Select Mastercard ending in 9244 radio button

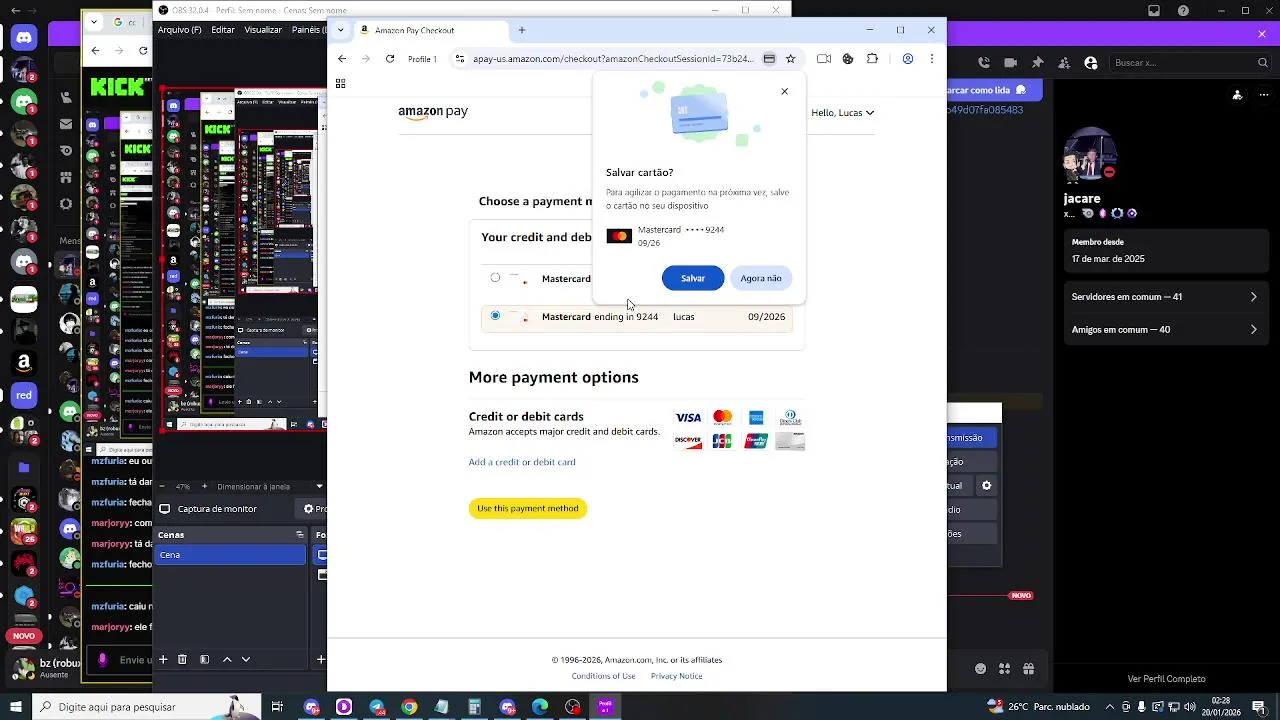(495, 316)
